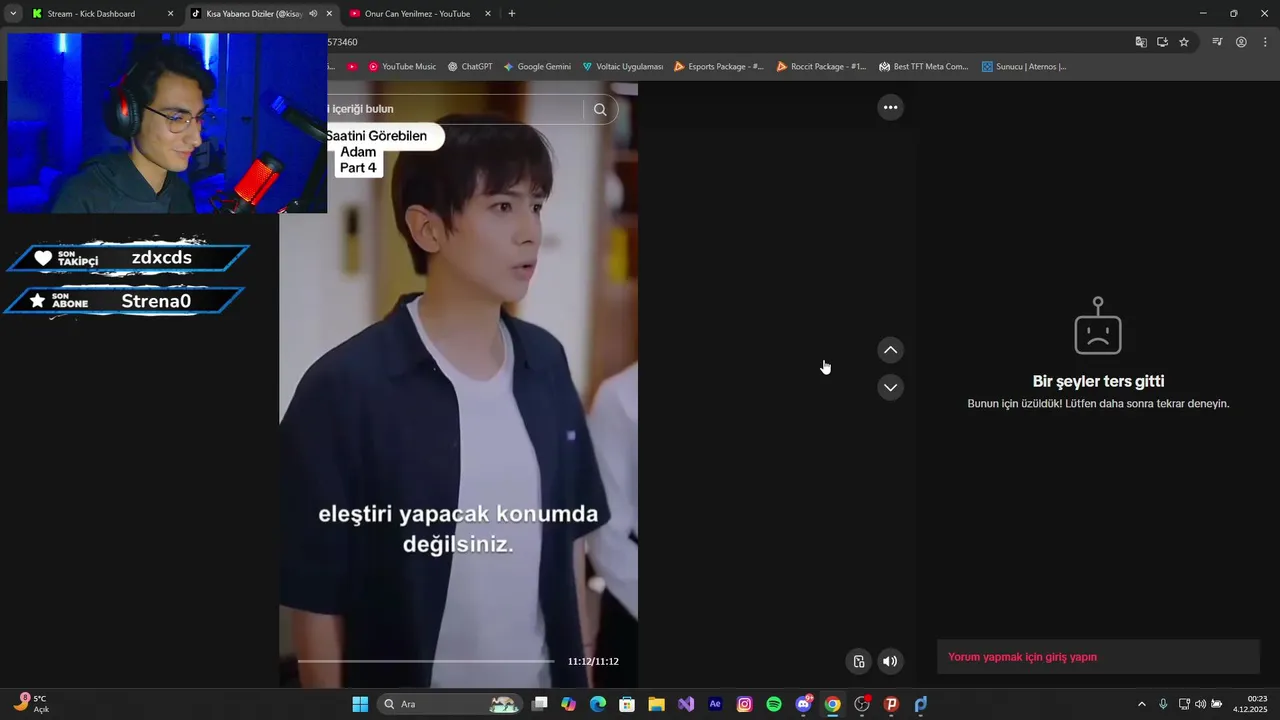
Task: Click the Chrome icon in taskbar
Action: pyautogui.click(x=832, y=704)
